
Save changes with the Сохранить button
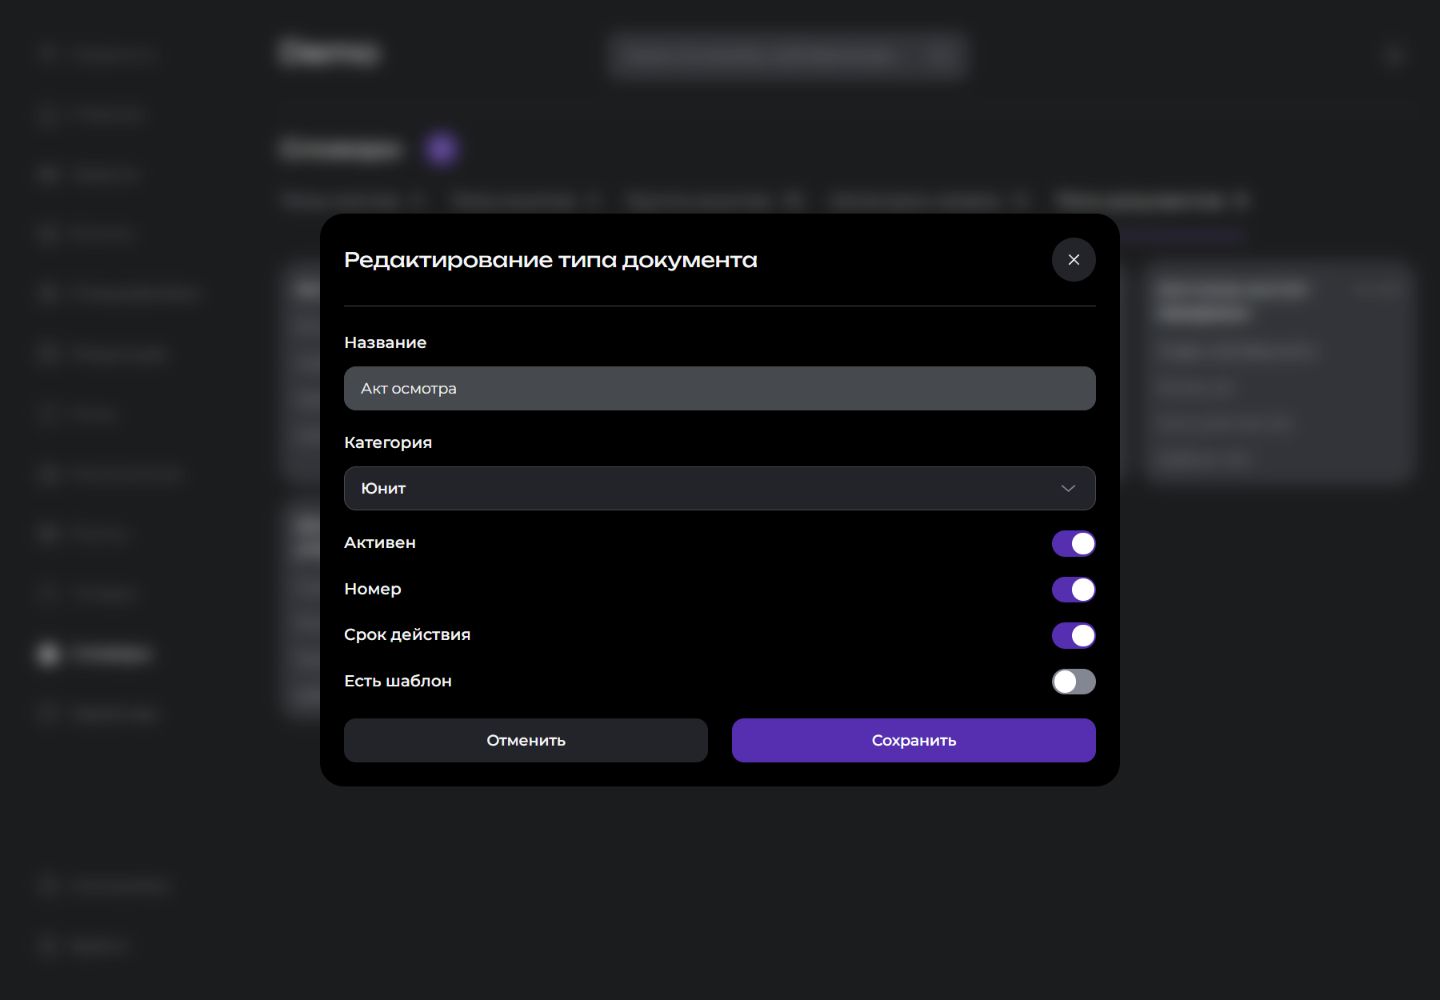(x=914, y=740)
